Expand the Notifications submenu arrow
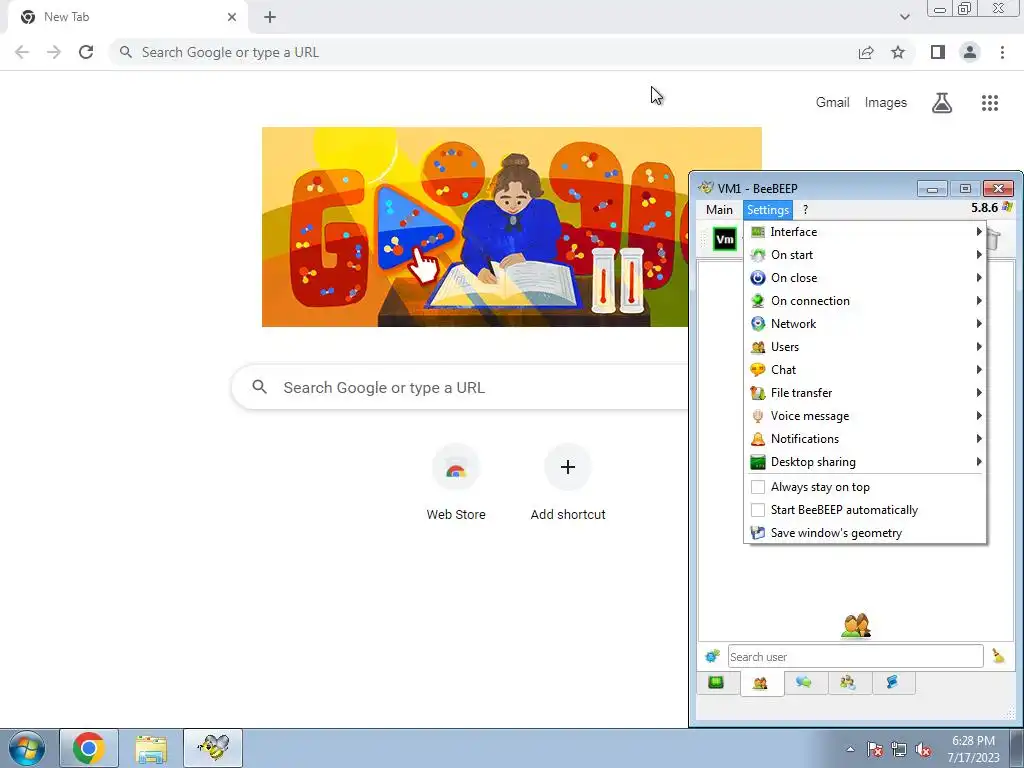 (x=979, y=438)
